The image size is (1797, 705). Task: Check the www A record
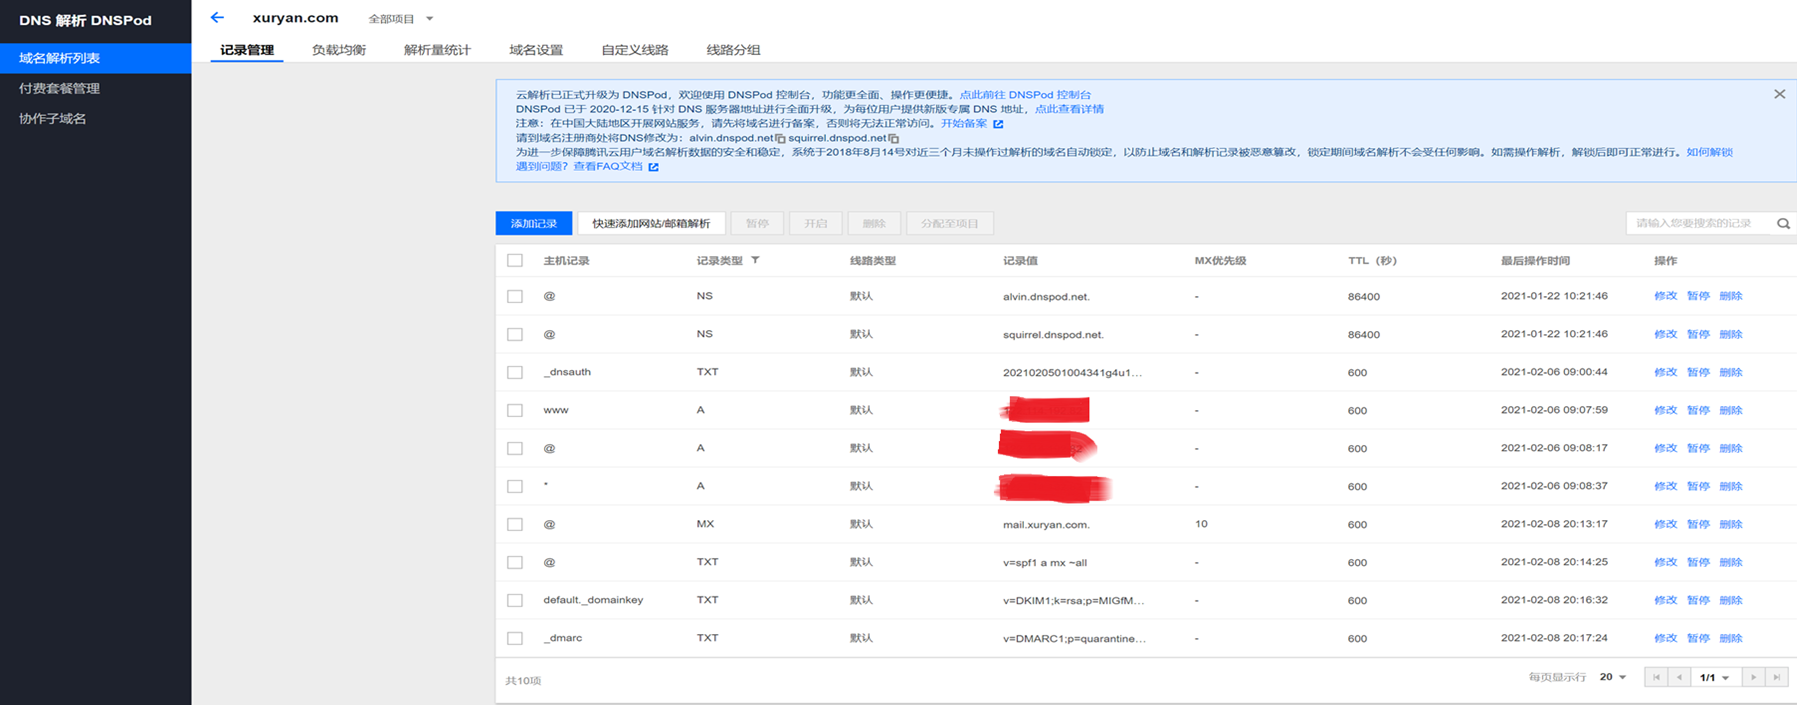tap(515, 410)
